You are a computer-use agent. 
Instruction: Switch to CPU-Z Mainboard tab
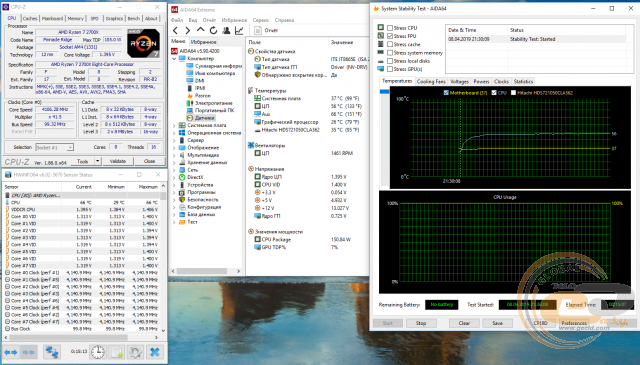(52, 18)
